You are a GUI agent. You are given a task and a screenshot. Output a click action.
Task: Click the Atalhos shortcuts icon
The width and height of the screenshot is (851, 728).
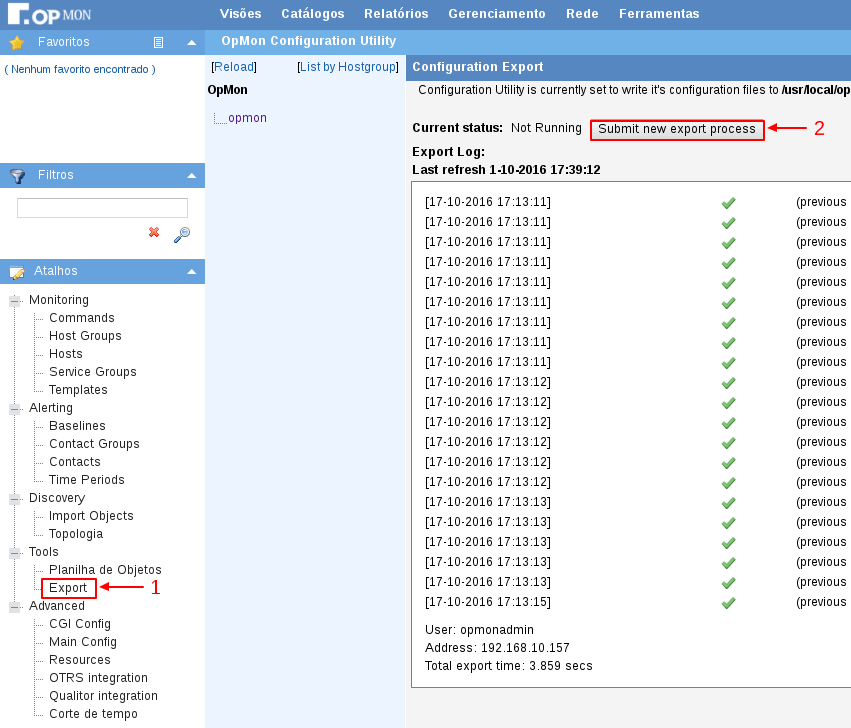point(17,272)
